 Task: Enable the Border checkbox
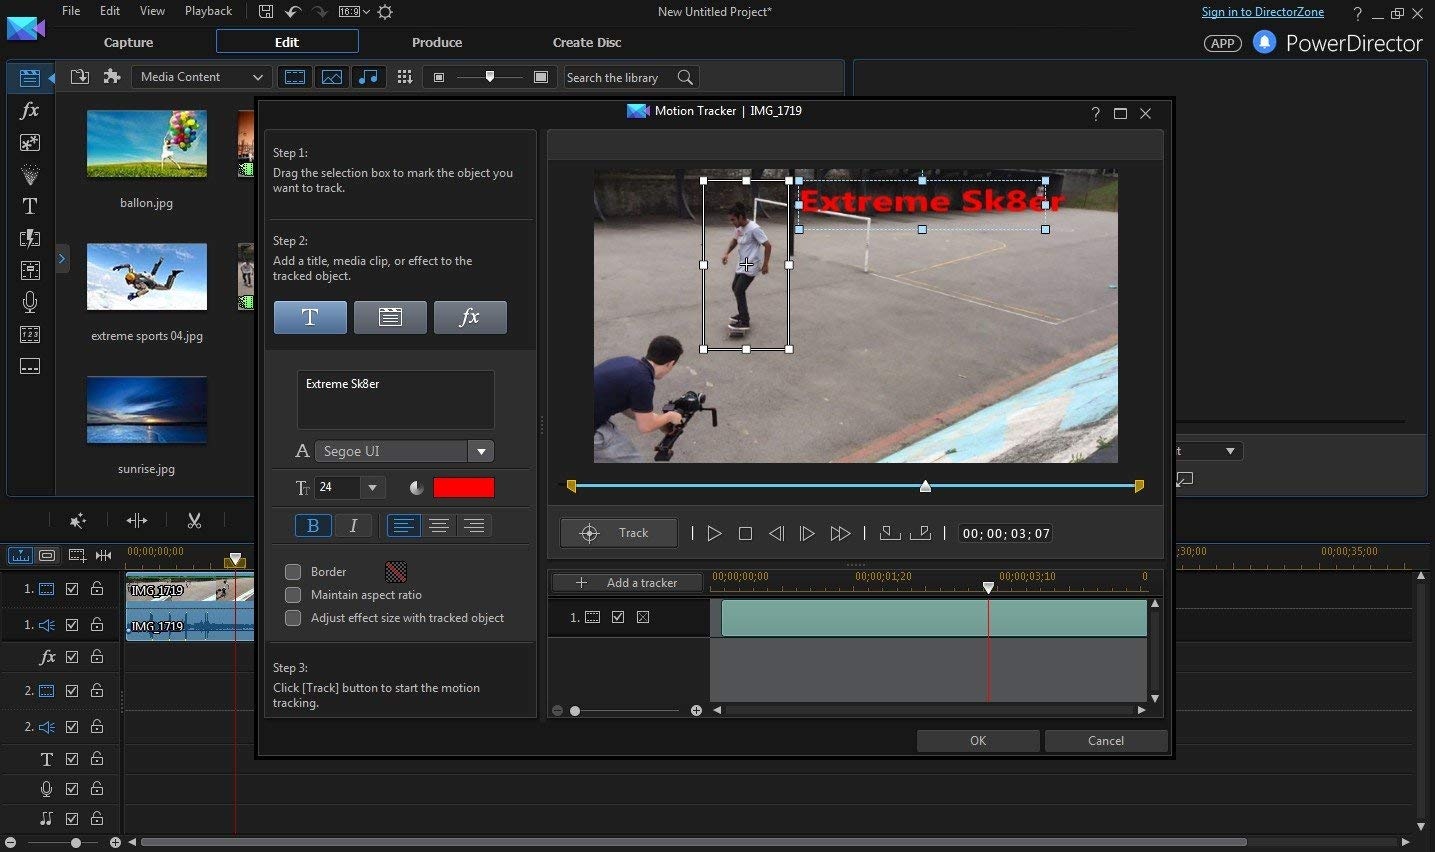pos(293,572)
